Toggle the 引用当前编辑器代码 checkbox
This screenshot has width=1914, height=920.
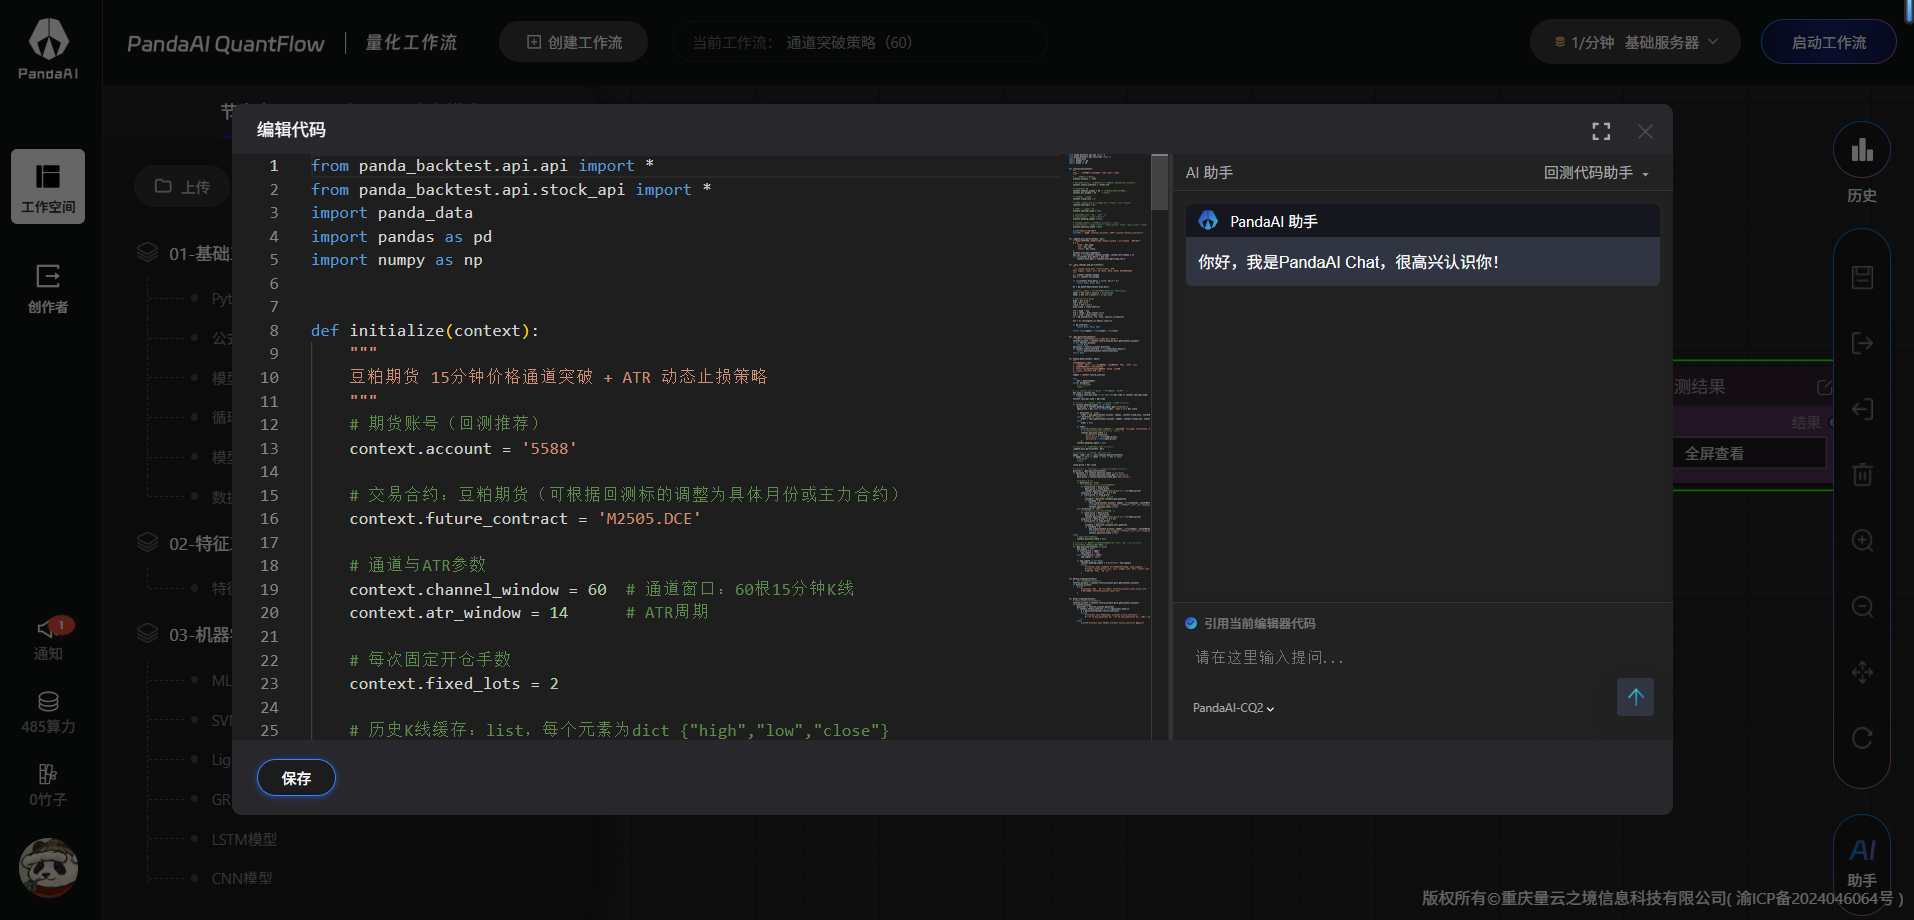click(1191, 623)
